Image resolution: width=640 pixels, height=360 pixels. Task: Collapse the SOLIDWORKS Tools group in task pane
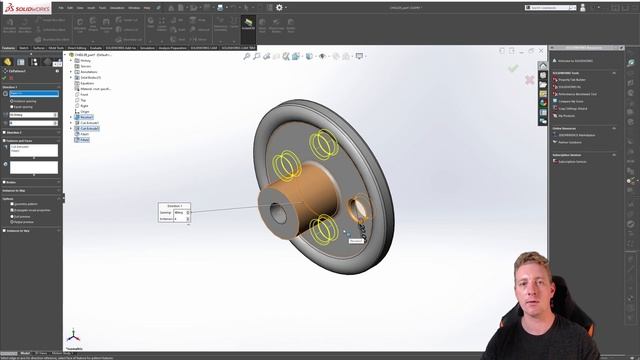point(614,73)
